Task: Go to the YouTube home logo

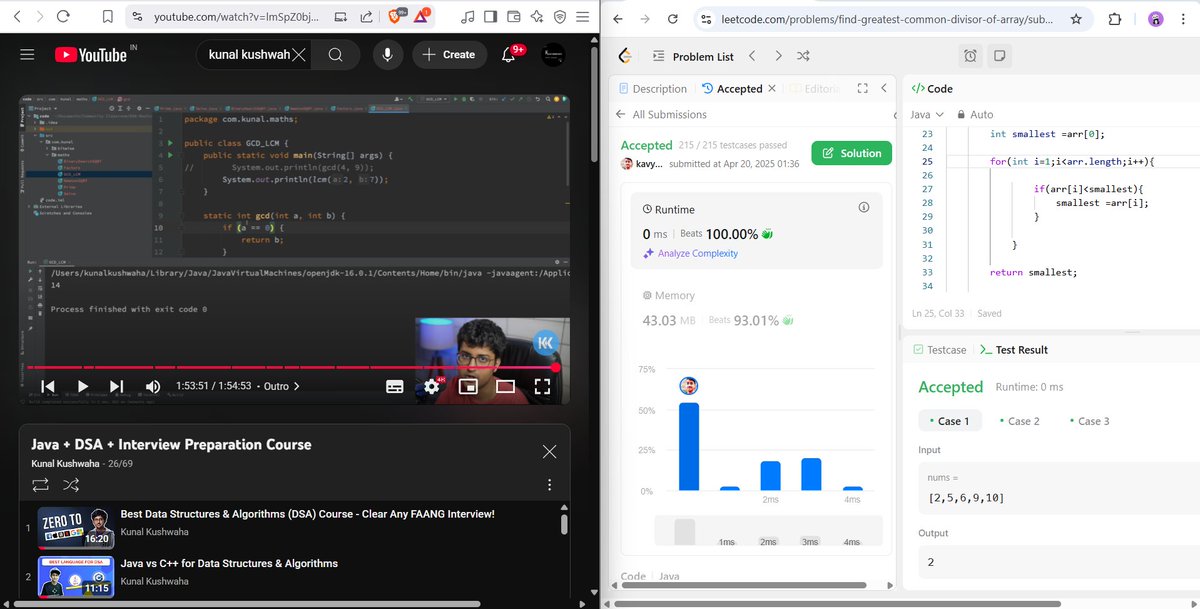Action: point(92,55)
